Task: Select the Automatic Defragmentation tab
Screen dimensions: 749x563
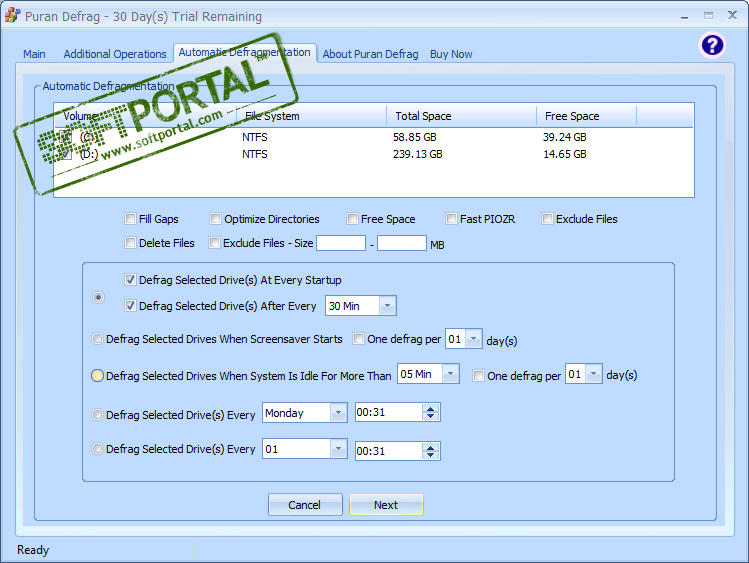Action: coord(245,53)
